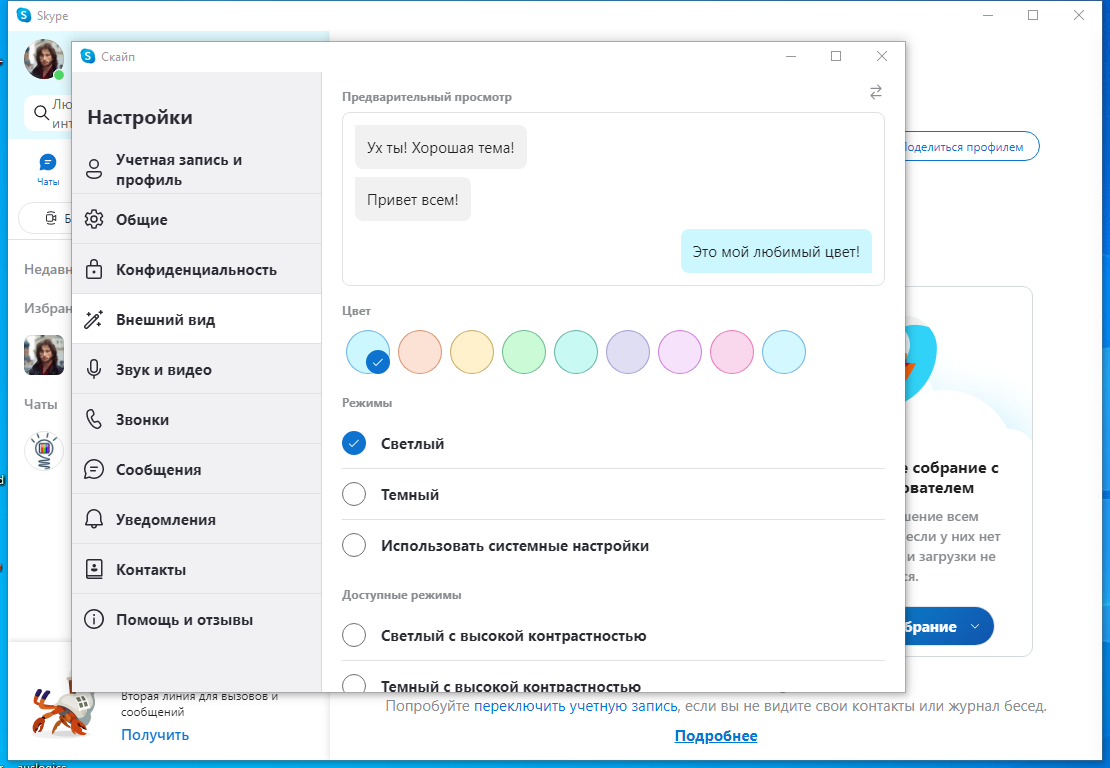This screenshot has width=1110, height=768.
Task: Choose Использовать системные настройки option
Action: tap(354, 545)
